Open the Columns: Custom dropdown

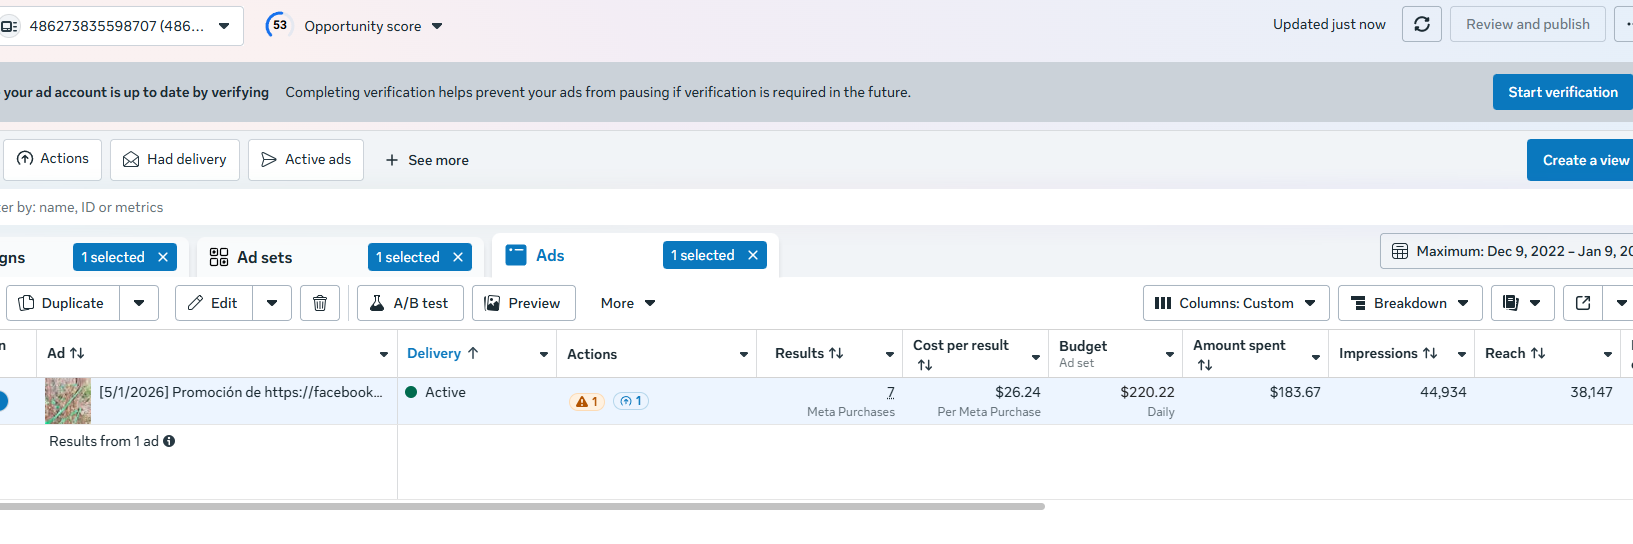[1236, 303]
